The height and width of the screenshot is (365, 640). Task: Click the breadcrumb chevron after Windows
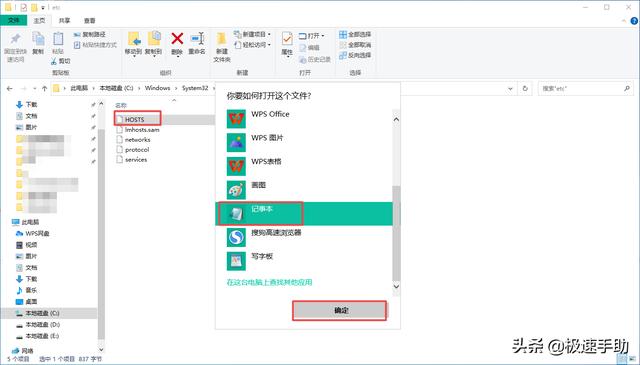pyautogui.click(x=176, y=88)
